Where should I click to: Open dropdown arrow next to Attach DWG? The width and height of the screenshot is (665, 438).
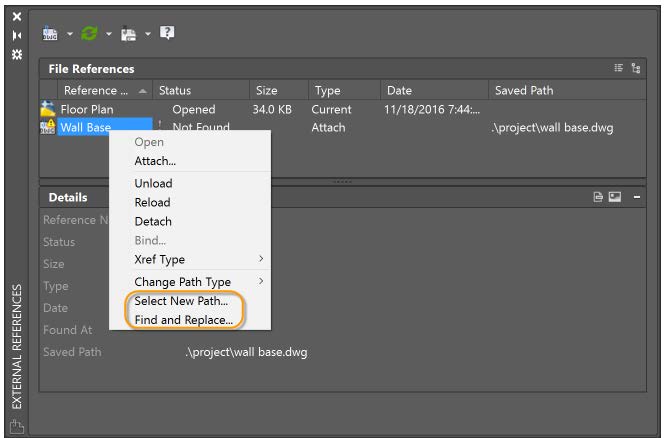pos(70,34)
